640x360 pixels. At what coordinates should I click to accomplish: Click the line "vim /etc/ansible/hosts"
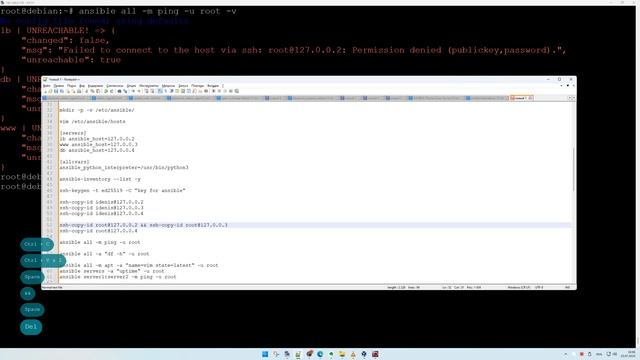pos(92,122)
